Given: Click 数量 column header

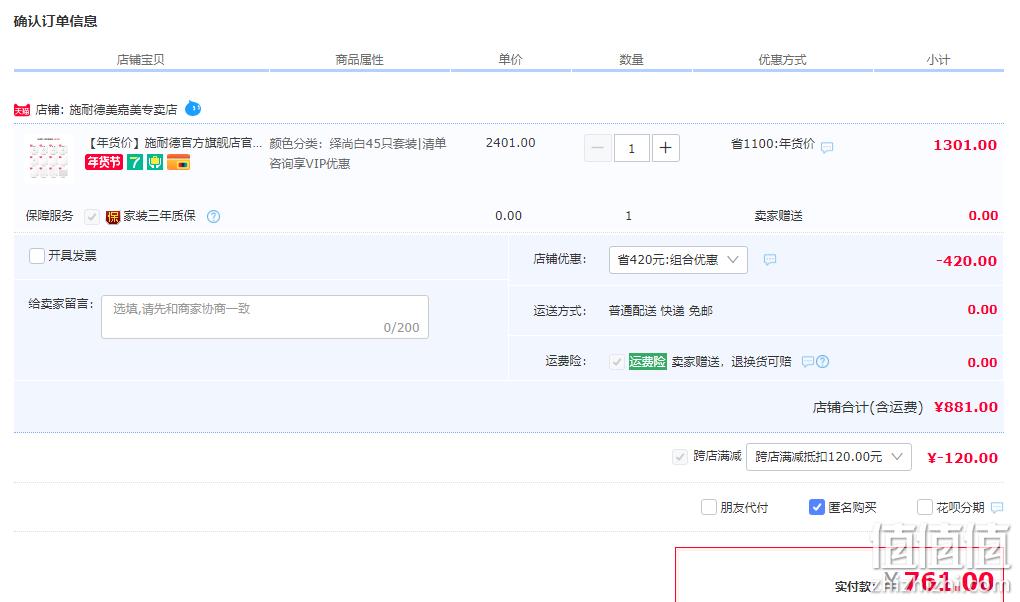Looking at the screenshot, I should (631, 60).
